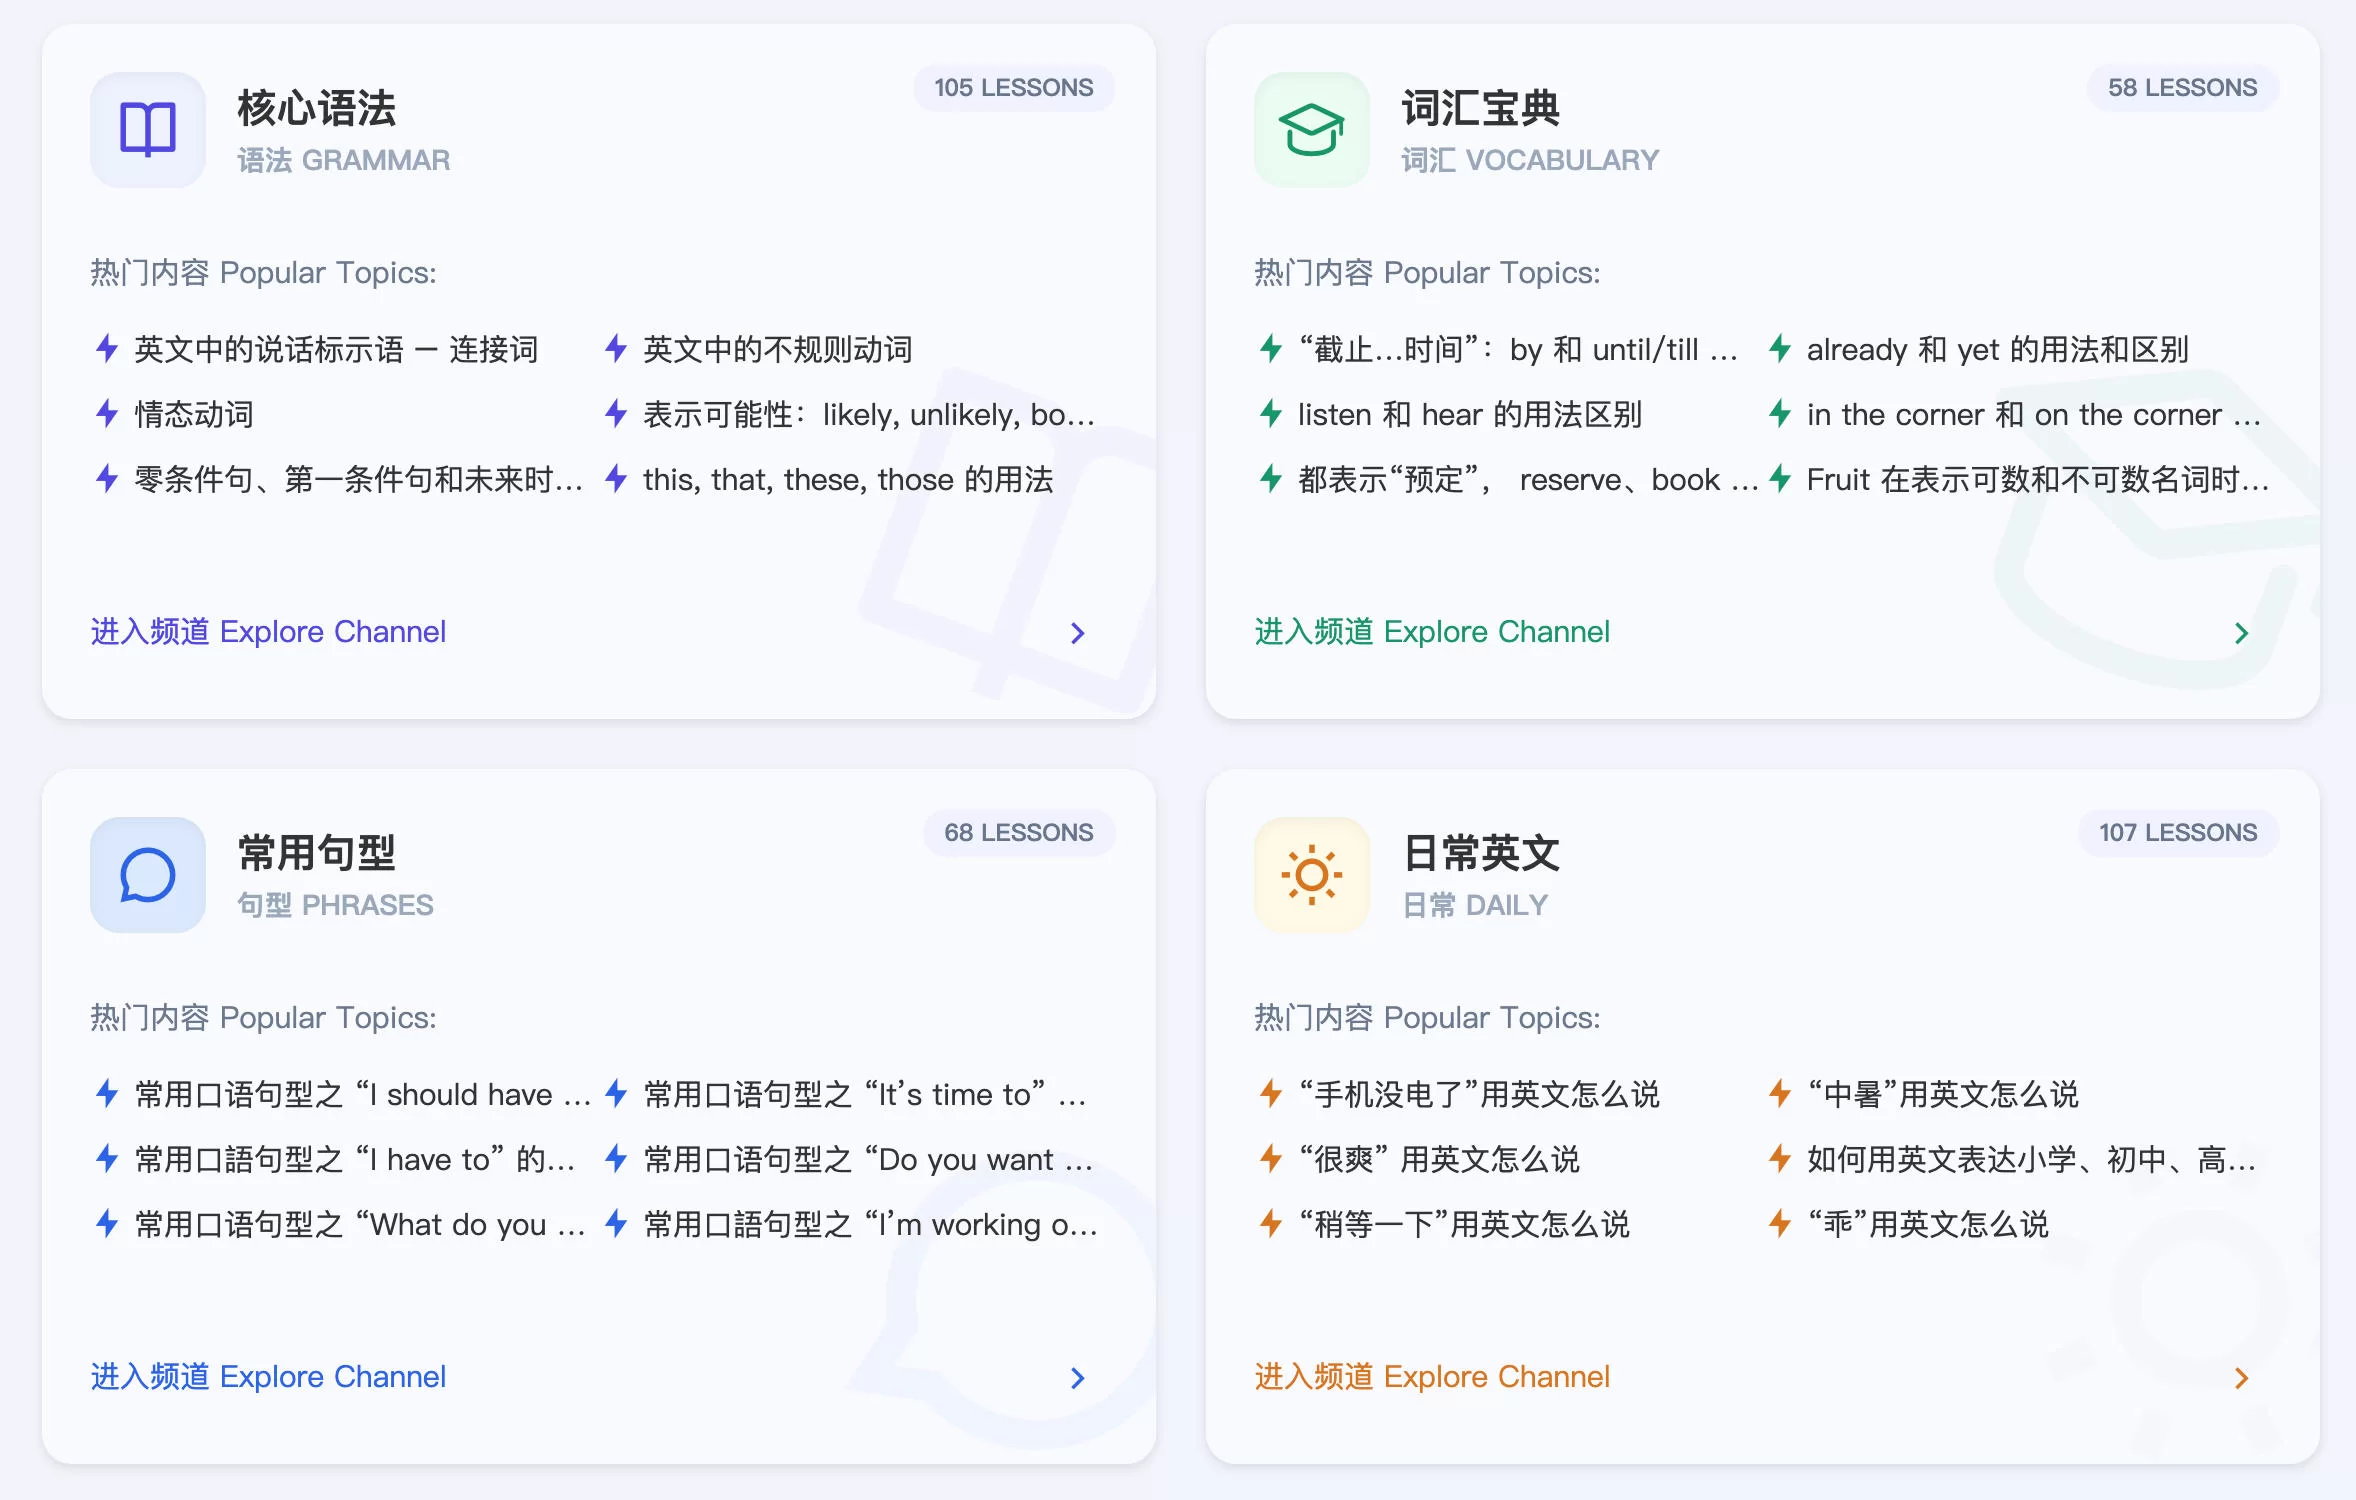The width and height of the screenshot is (2356, 1500).
Task: Open topic 常用口语句型之 "What do you"
Action: [360, 1225]
